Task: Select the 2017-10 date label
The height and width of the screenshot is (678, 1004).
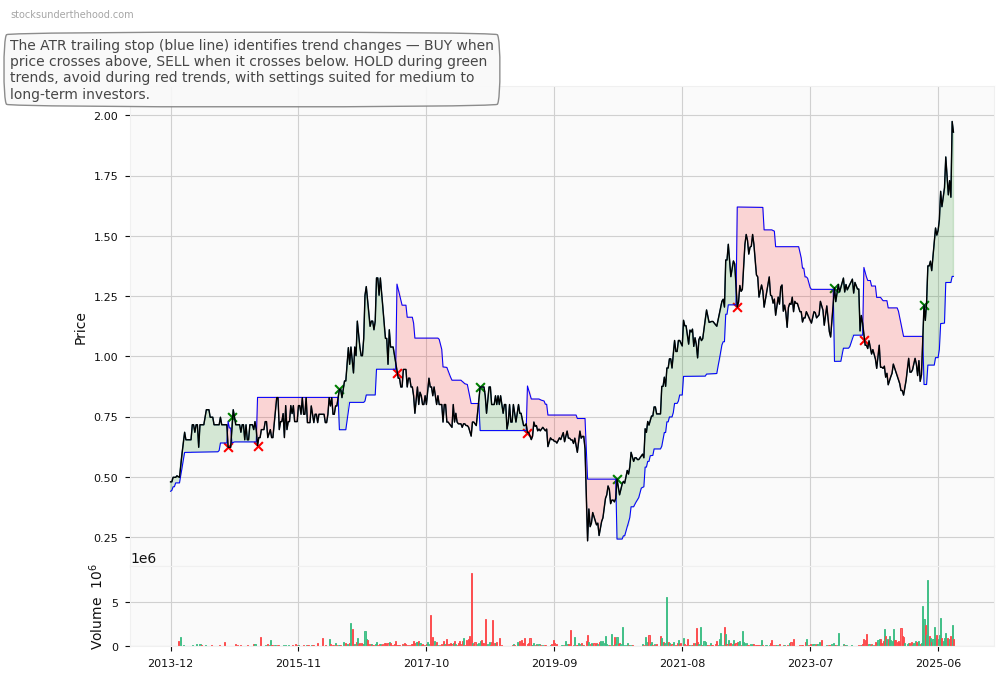Action: (x=426, y=663)
